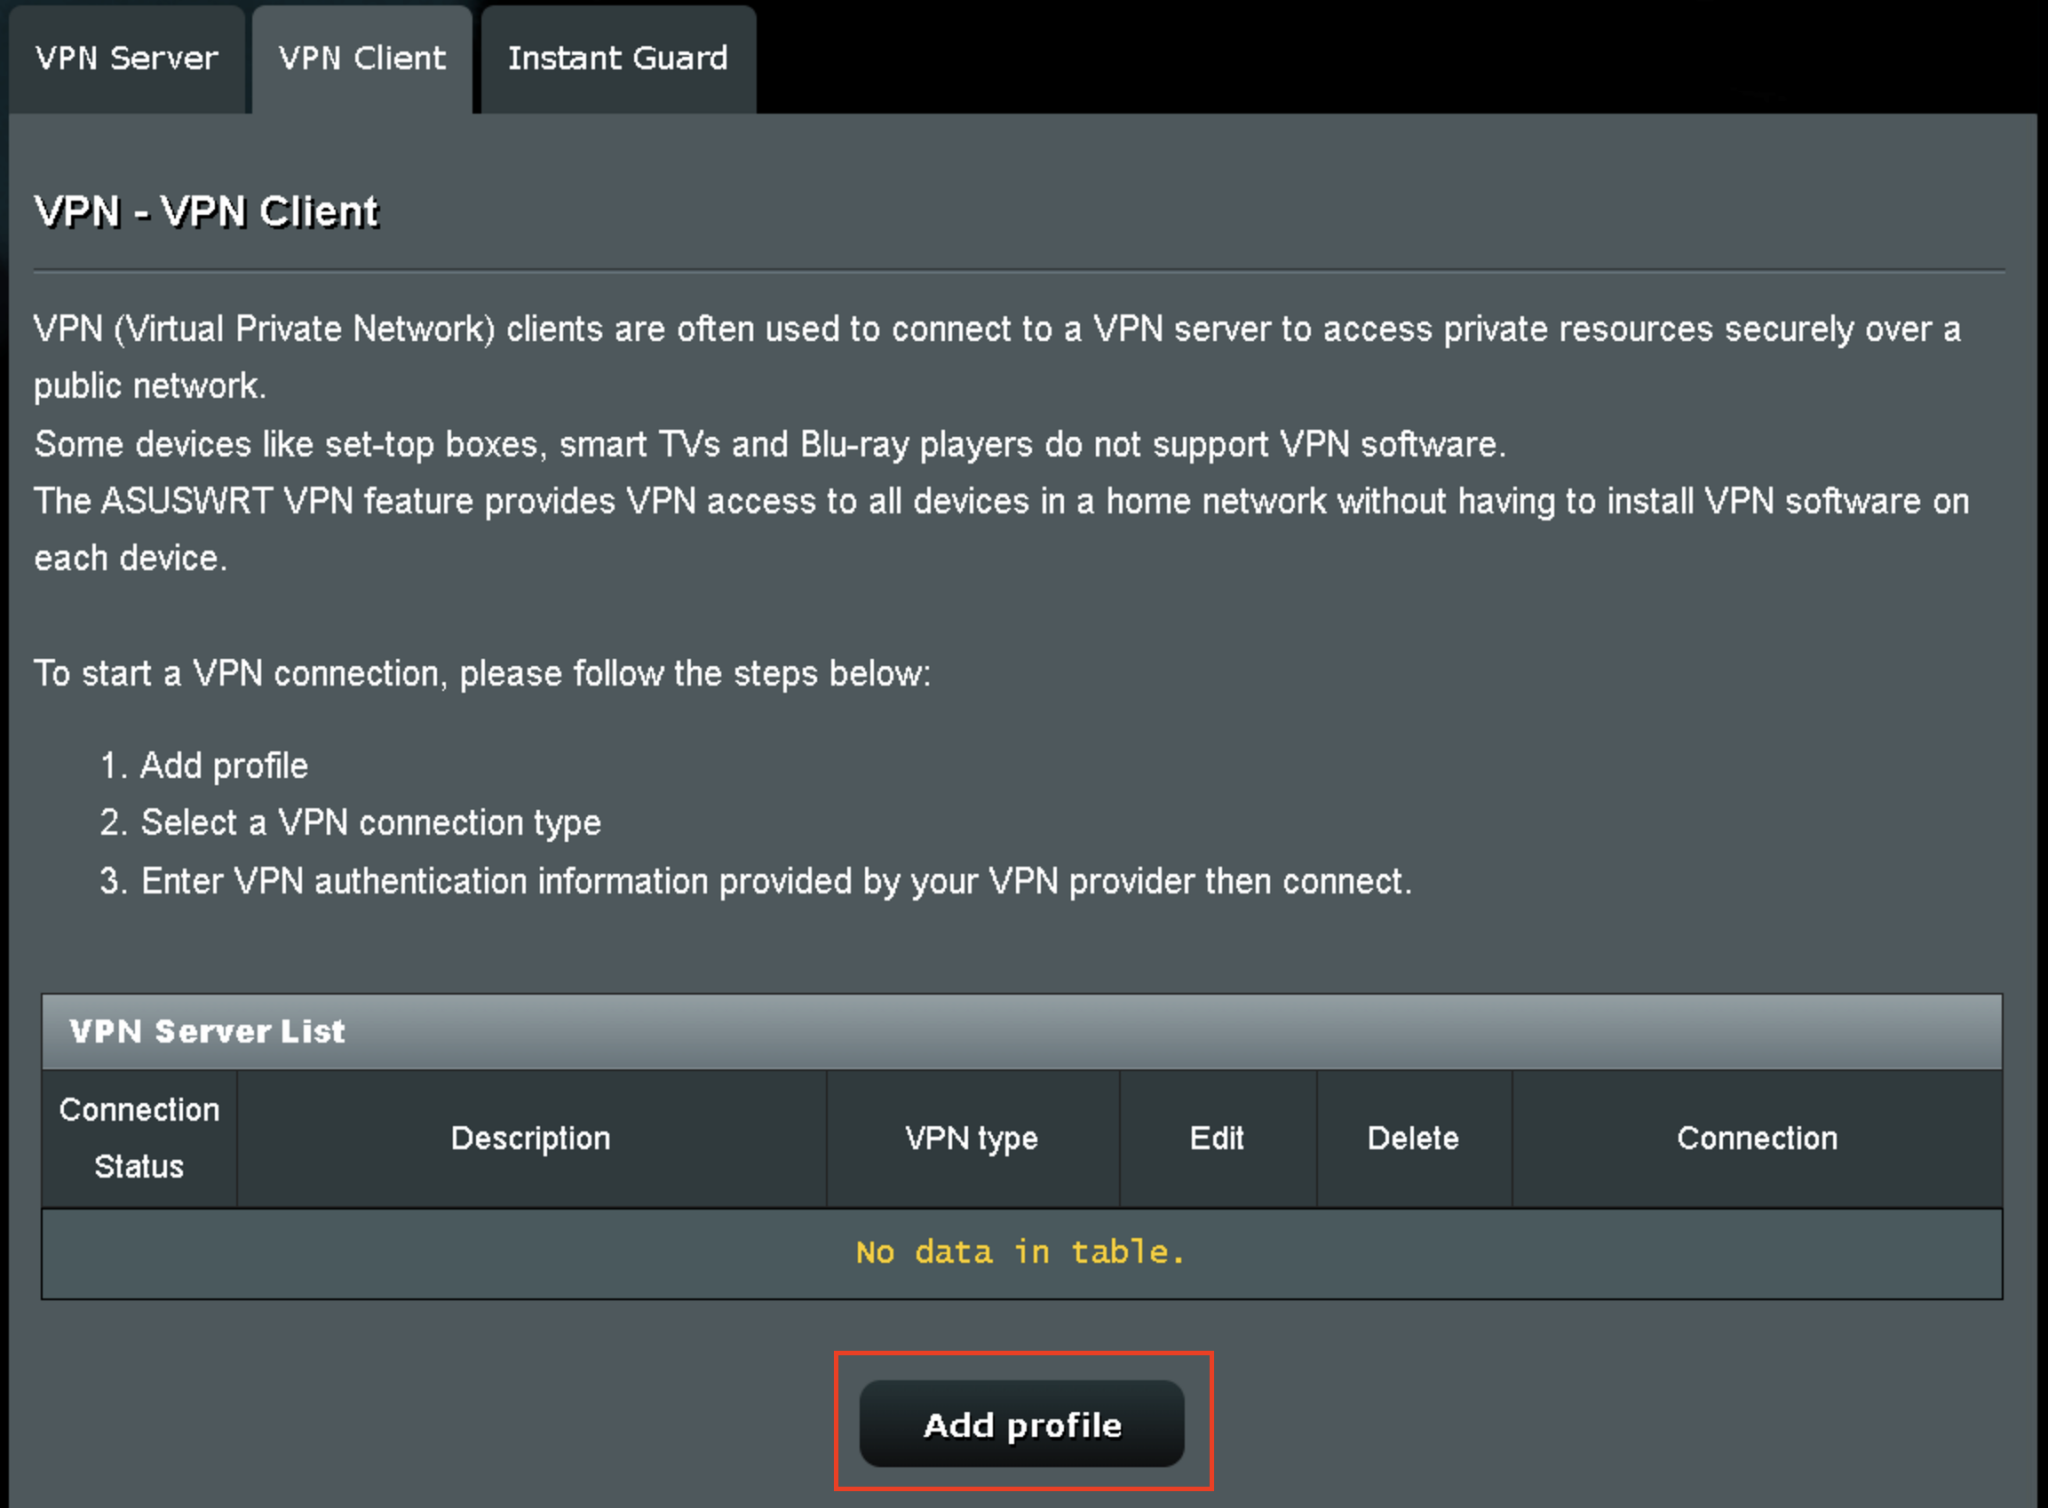Click the VPN - VPN Client page title
The image size is (2048, 1508).
click(x=205, y=210)
